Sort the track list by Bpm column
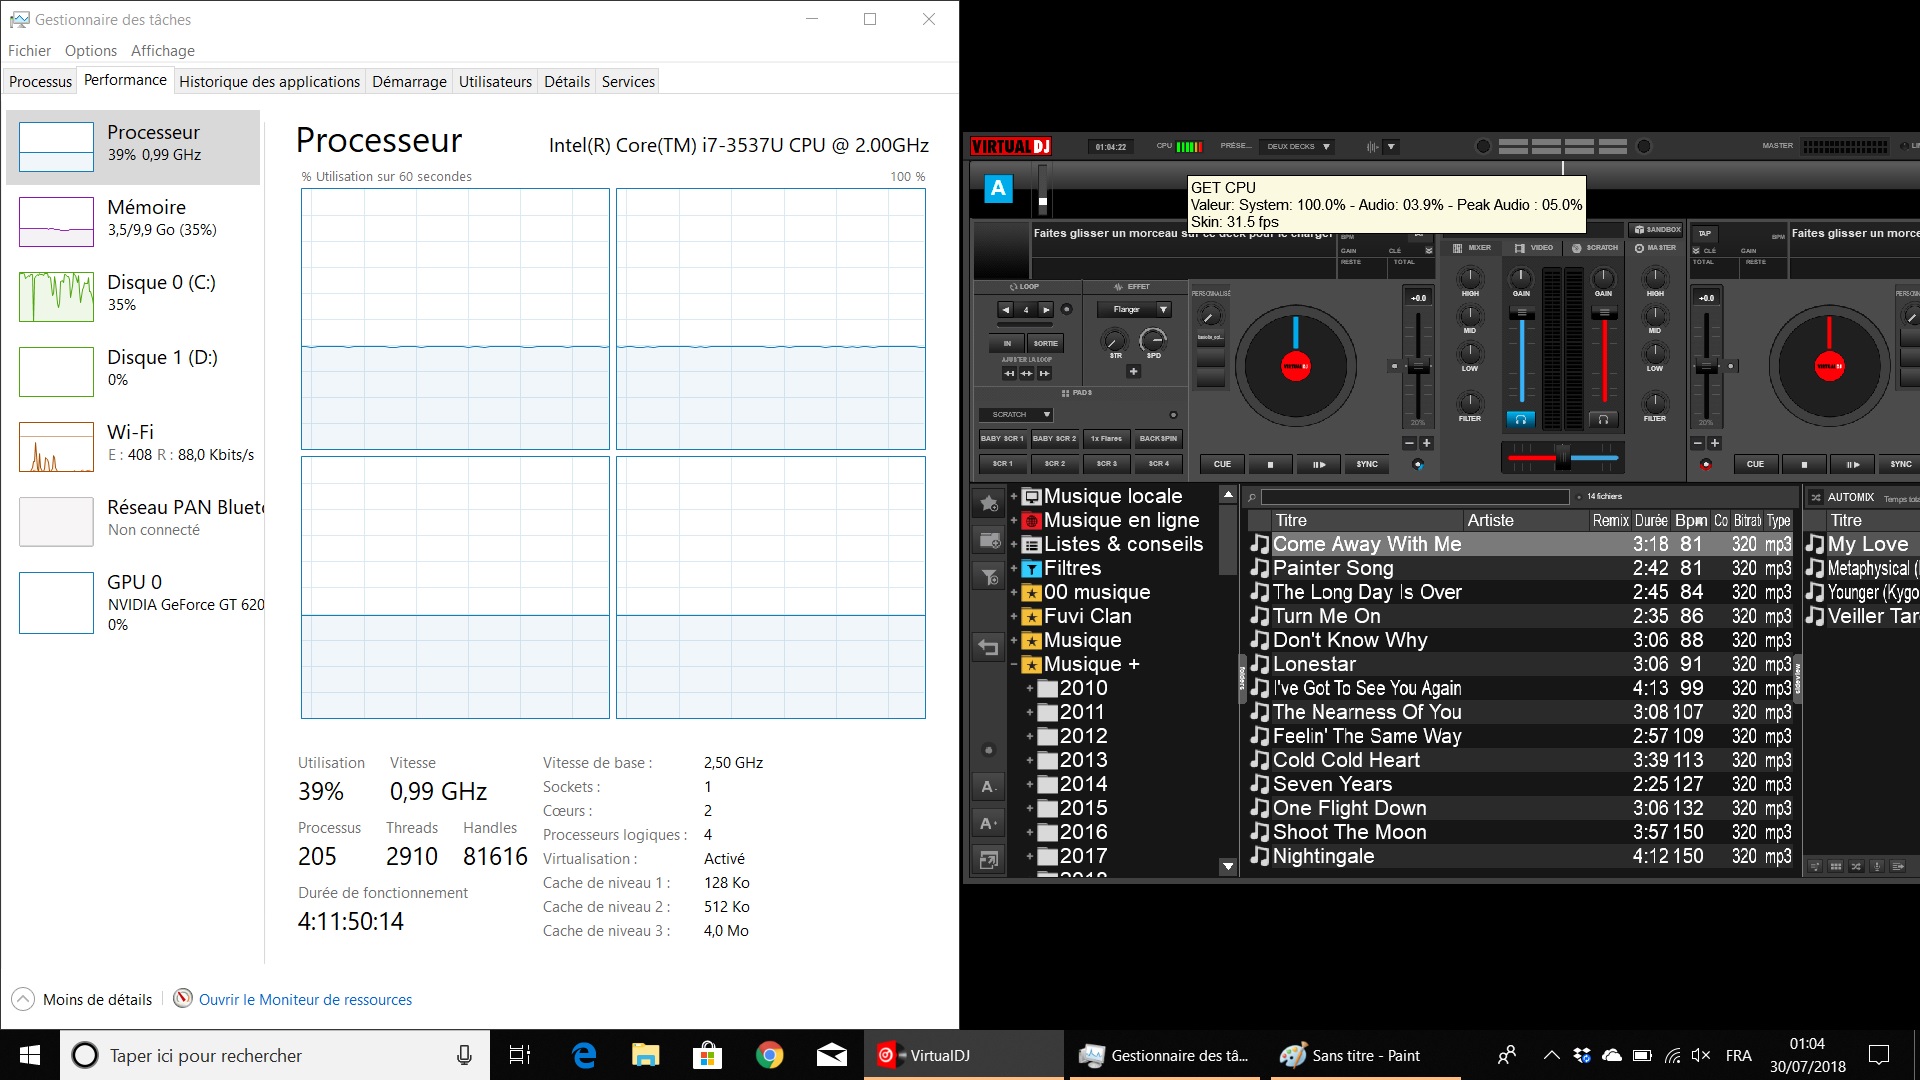 [x=1691, y=520]
